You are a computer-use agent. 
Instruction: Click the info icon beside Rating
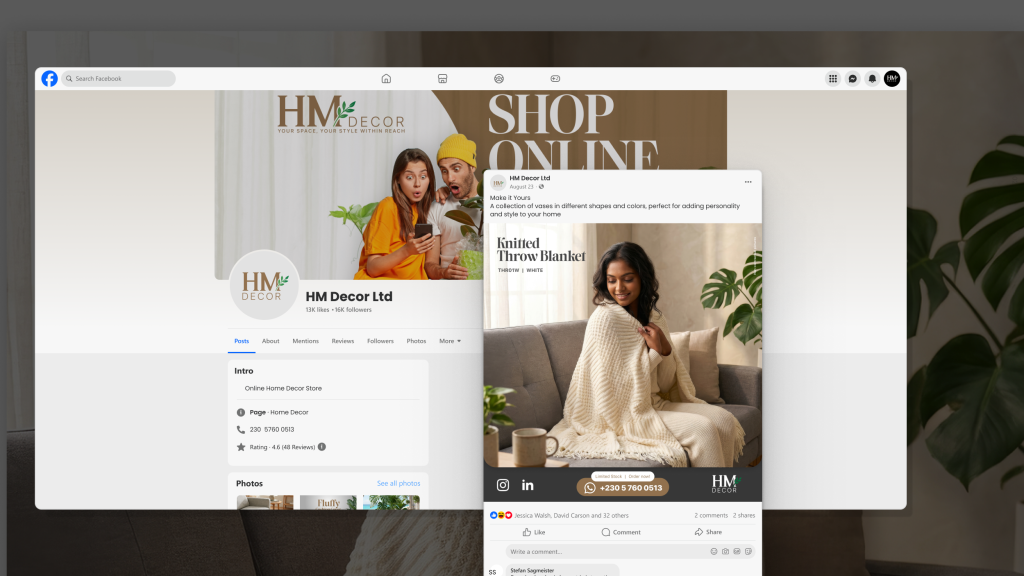tap(322, 447)
